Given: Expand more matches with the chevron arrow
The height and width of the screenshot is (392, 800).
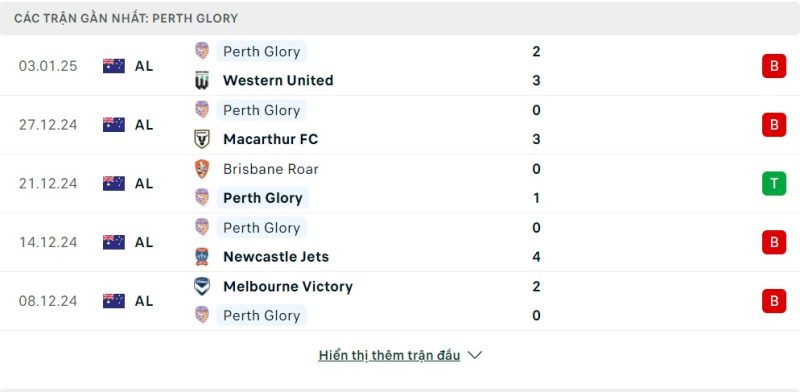Looking at the screenshot, I should point(474,355).
